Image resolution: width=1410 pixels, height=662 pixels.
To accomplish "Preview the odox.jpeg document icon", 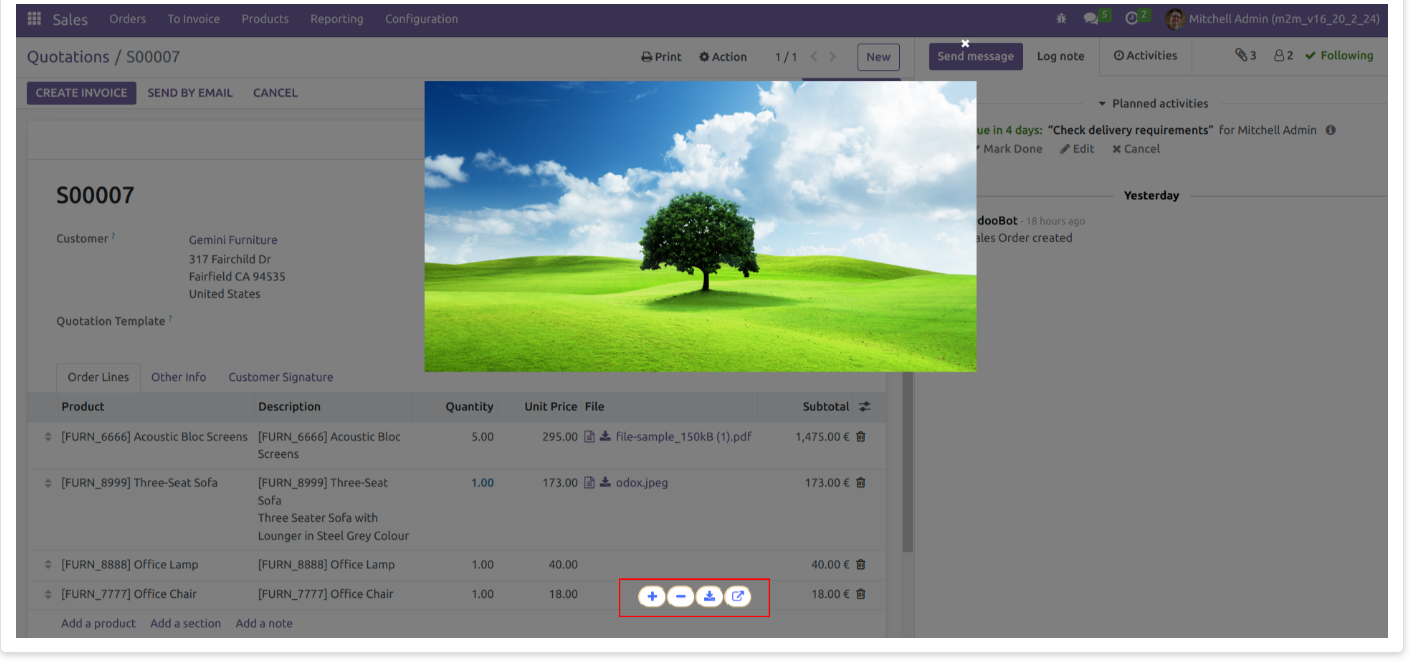I will (590, 483).
